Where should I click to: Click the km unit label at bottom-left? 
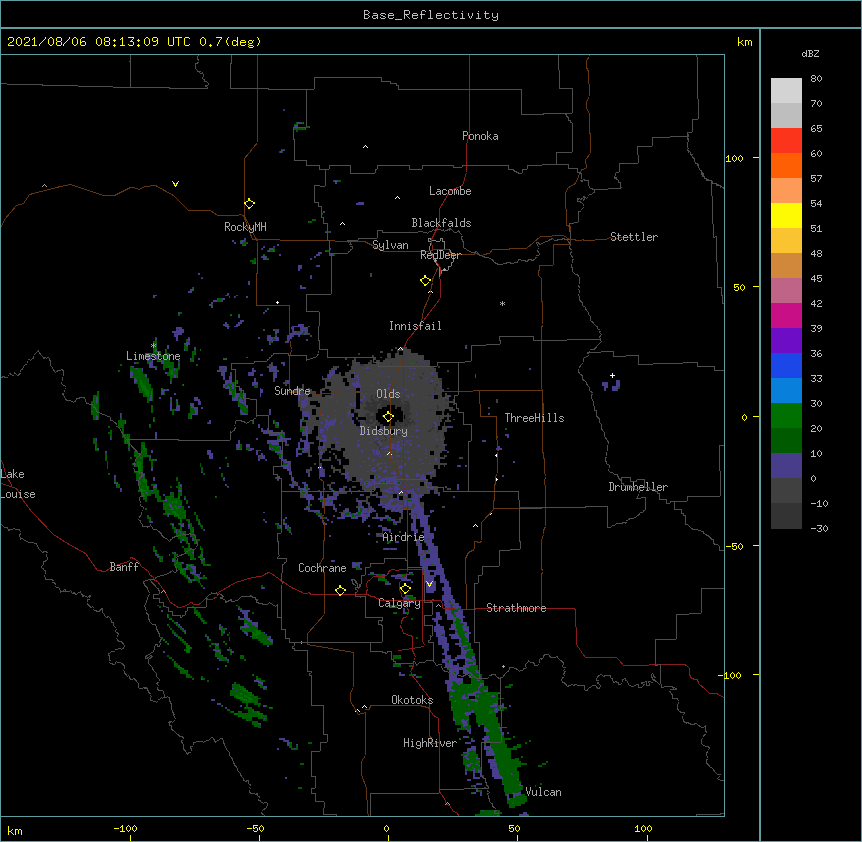click(x=15, y=830)
